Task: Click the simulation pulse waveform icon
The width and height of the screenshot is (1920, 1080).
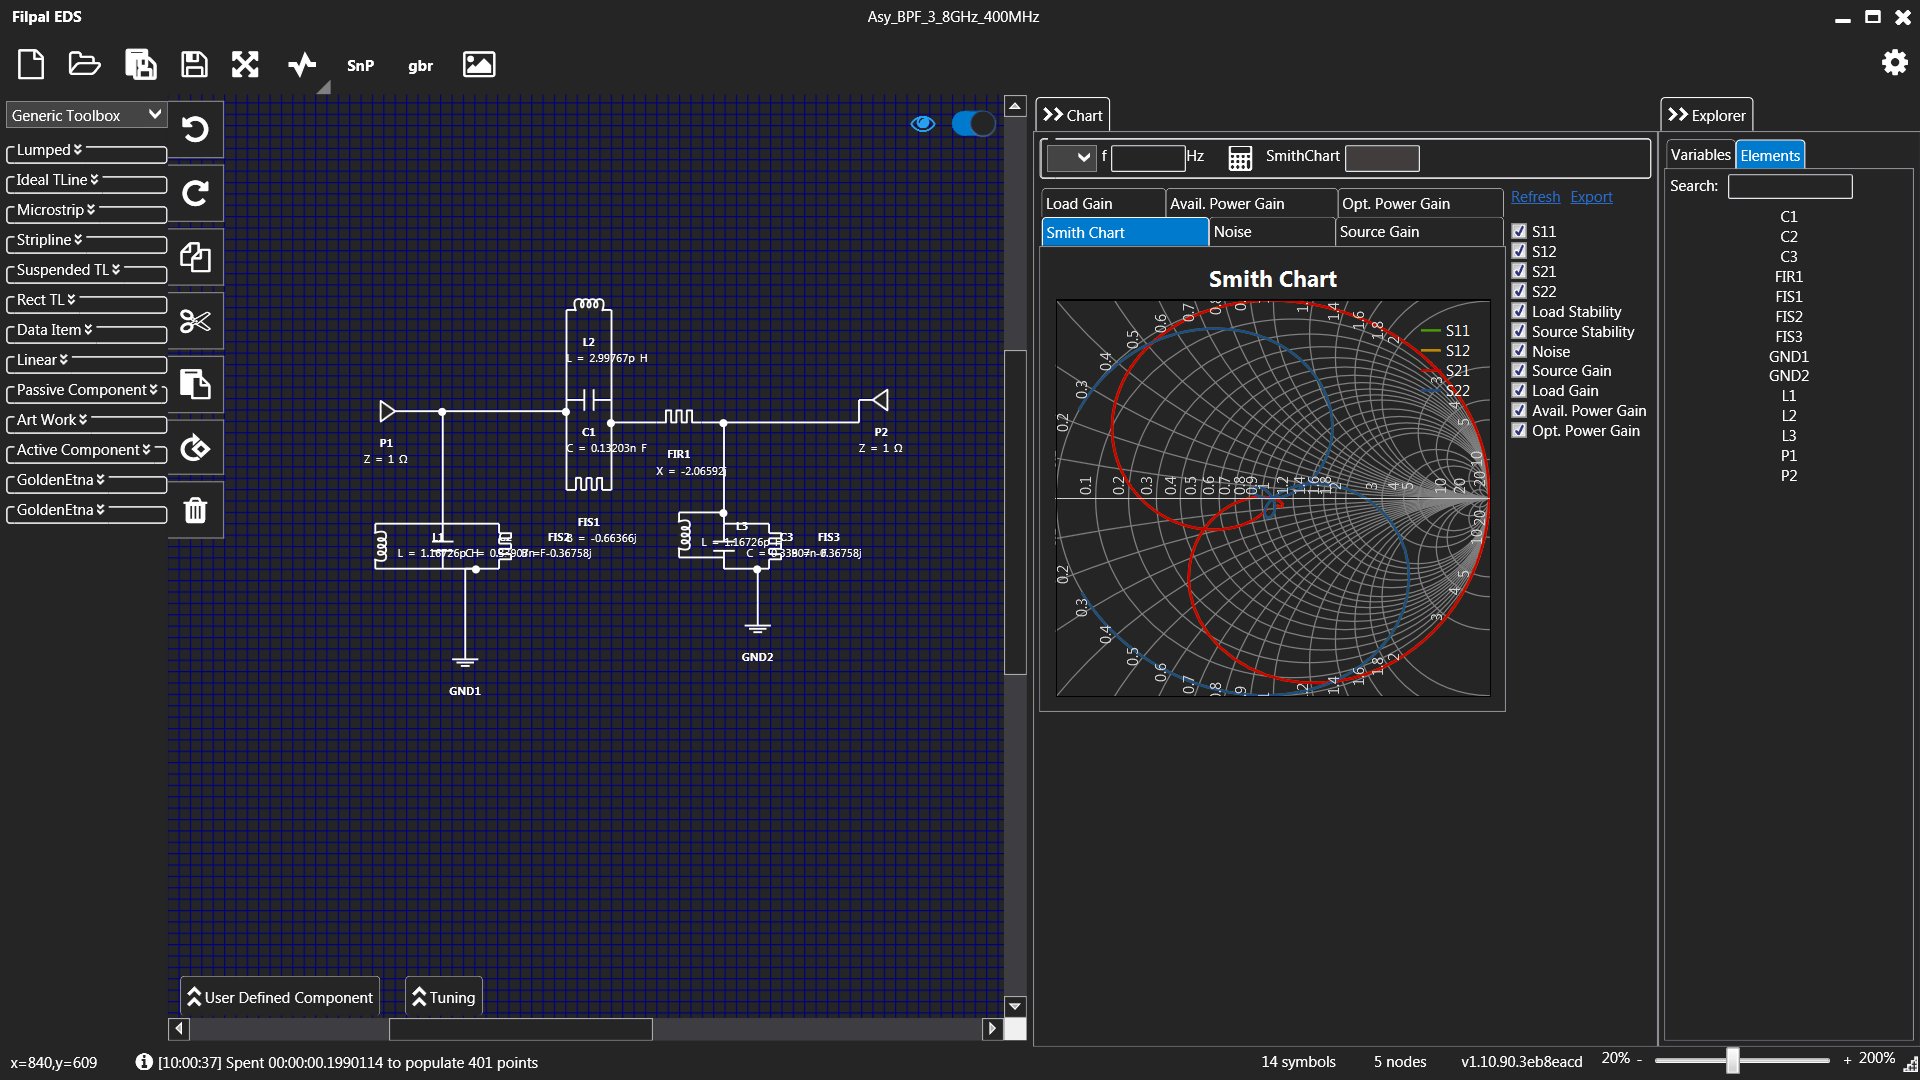Action: [x=301, y=65]
